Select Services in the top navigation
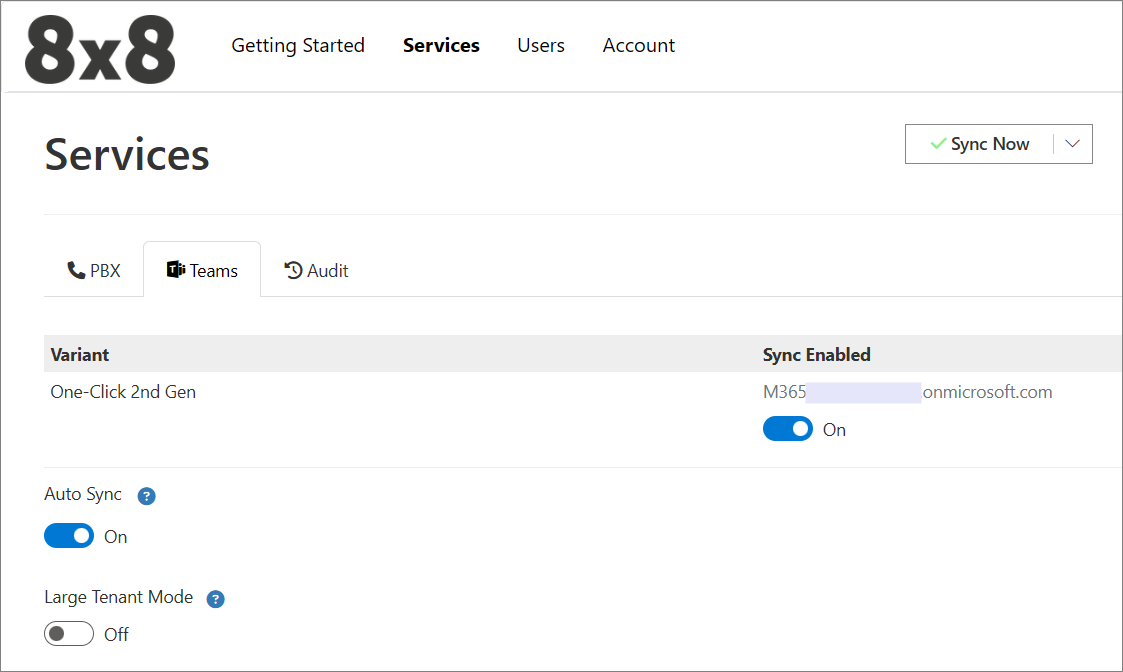 pyautogui.click(x=441, y=45)
